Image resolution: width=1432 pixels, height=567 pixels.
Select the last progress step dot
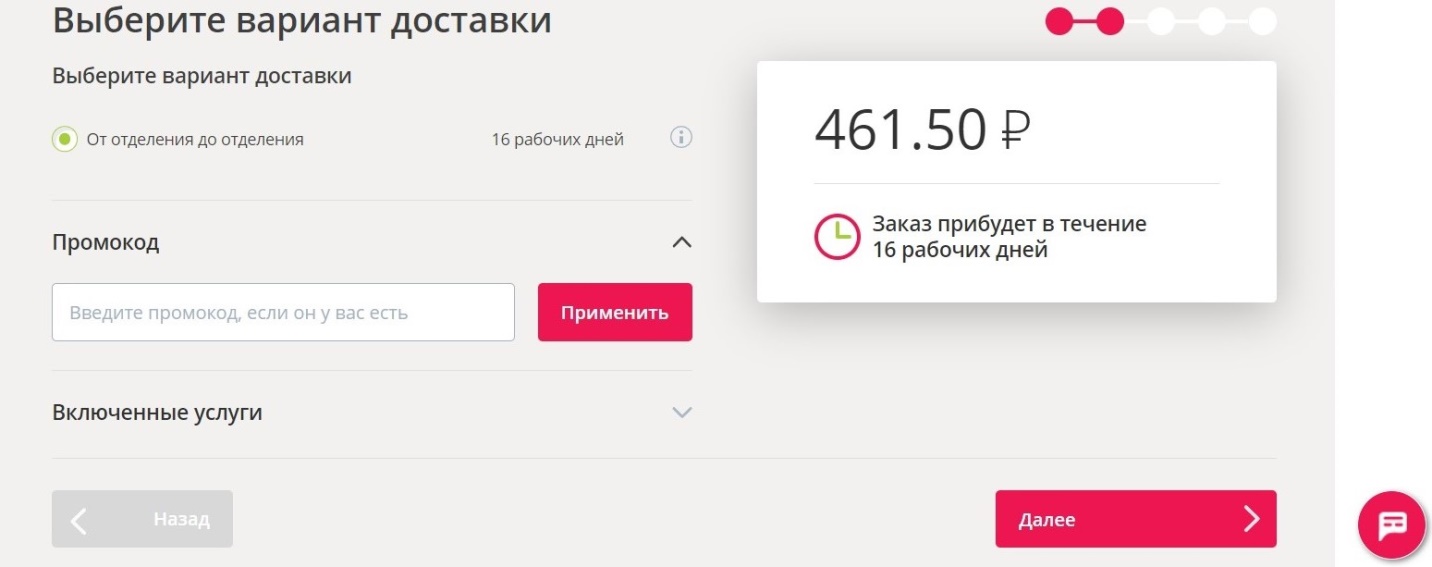[1263, 21]
